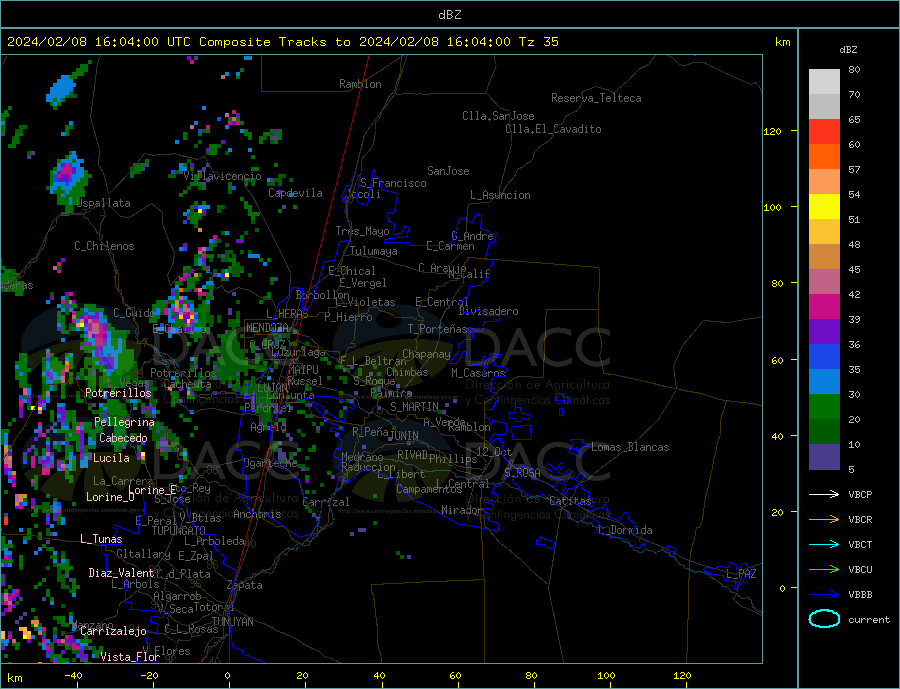Click the L_Dormida label
Image resolution: width=900 pixels, height=689 pixels.
[x=626, y=530]
